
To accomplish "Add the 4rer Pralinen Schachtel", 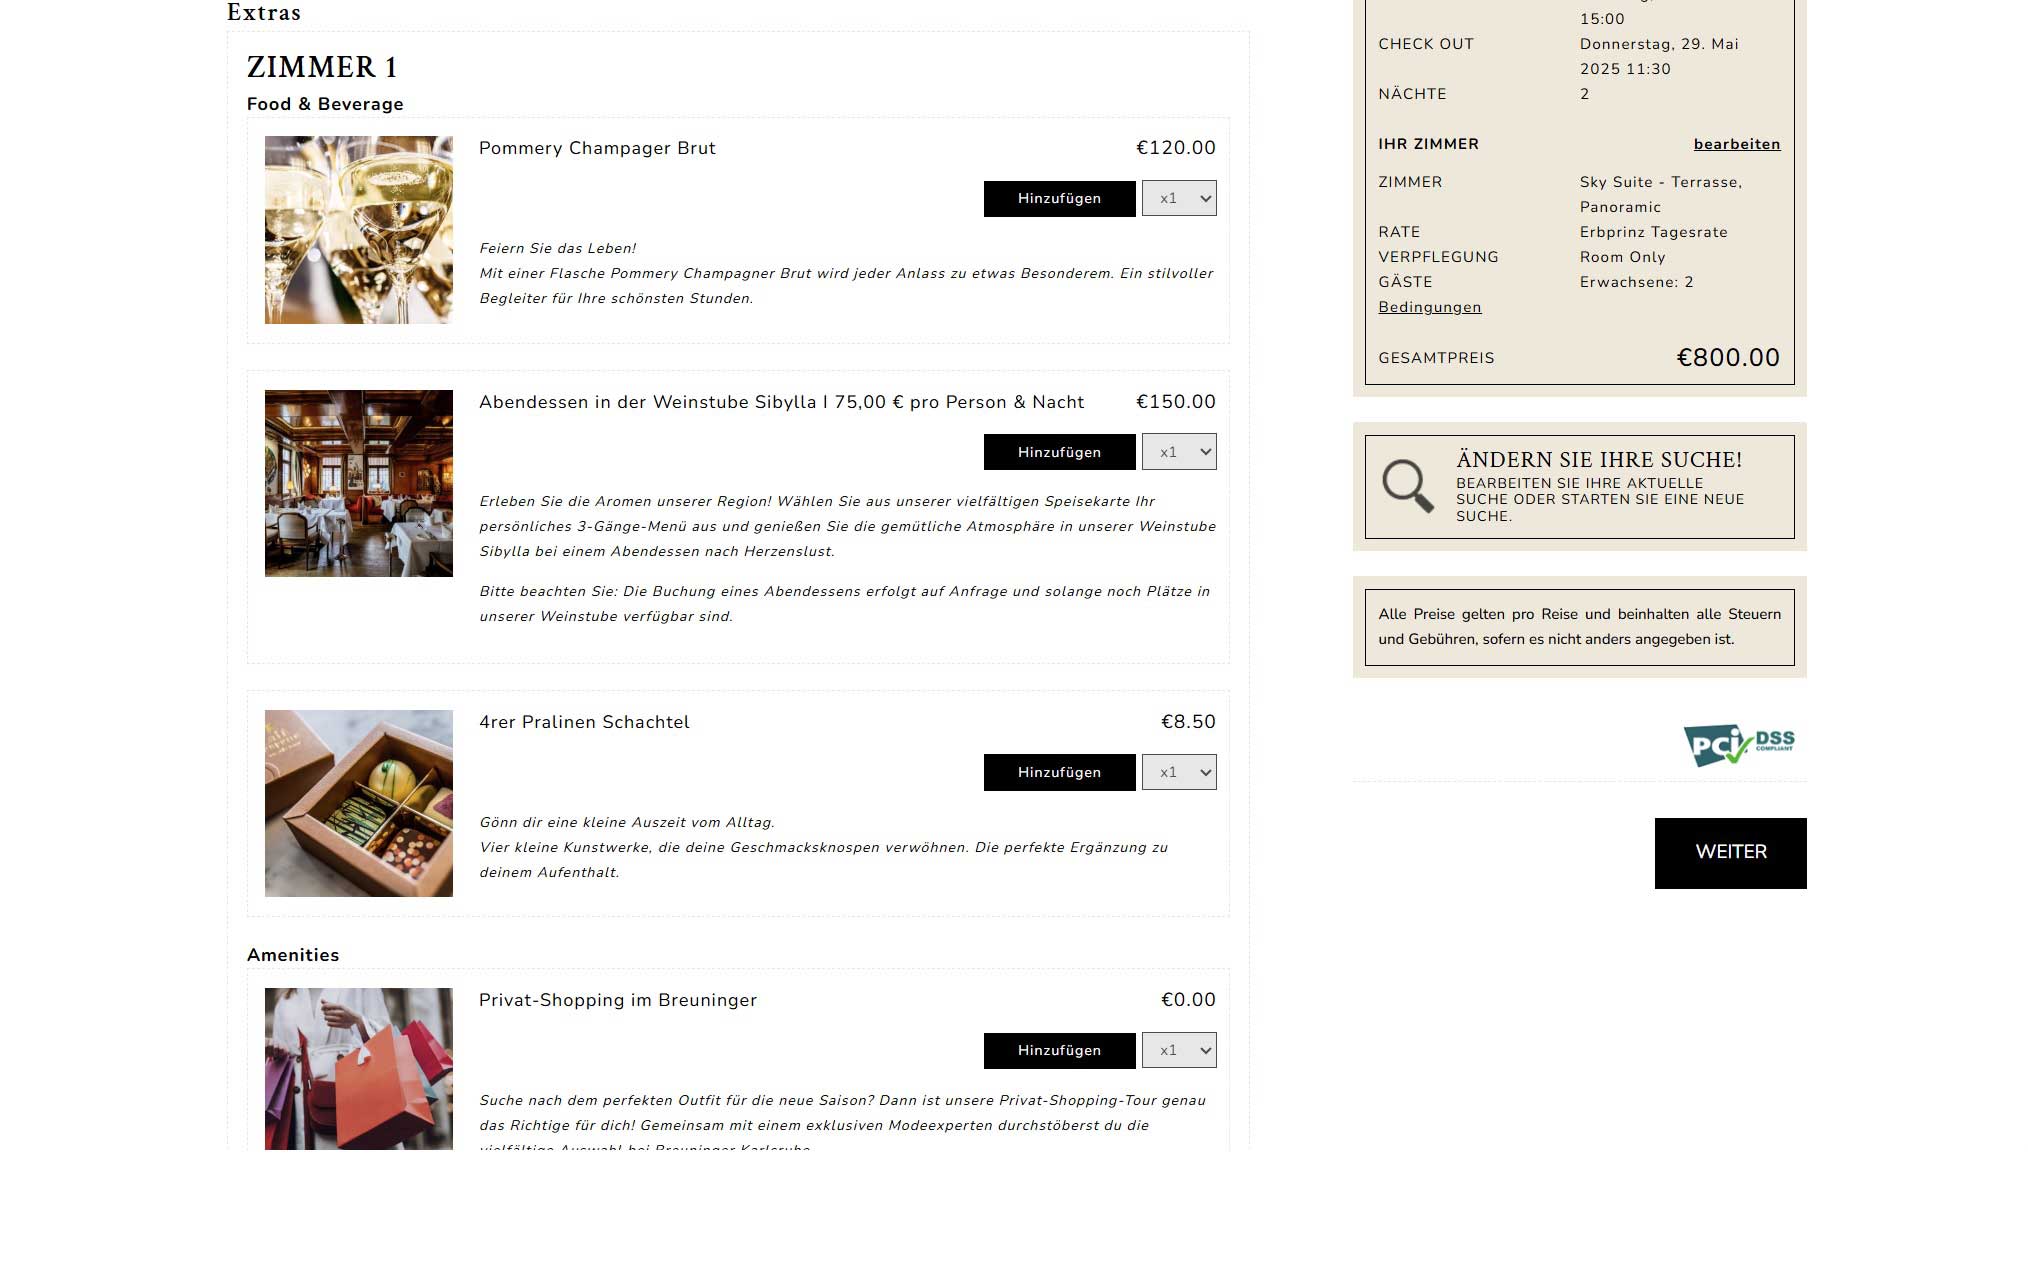I will (x=1059, y=772).
